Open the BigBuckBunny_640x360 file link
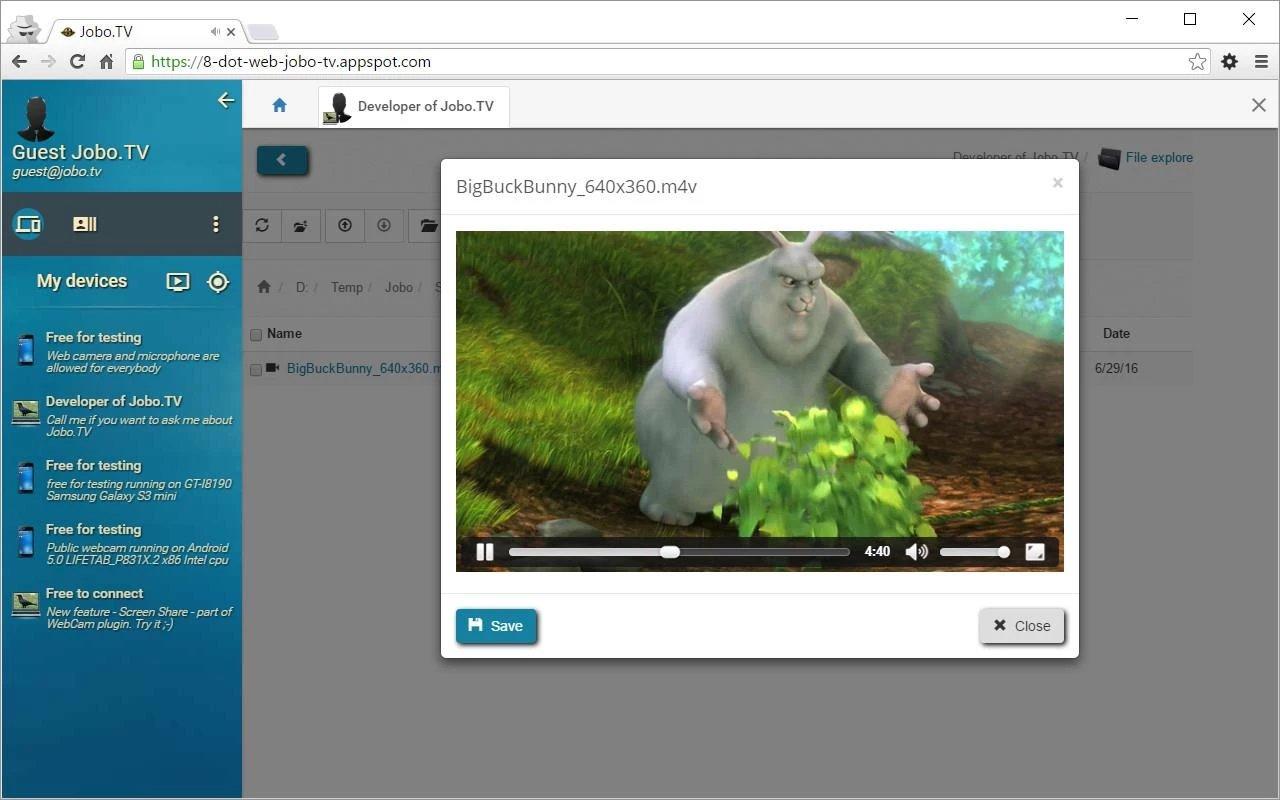1280x800 pixels. [364, 368]
